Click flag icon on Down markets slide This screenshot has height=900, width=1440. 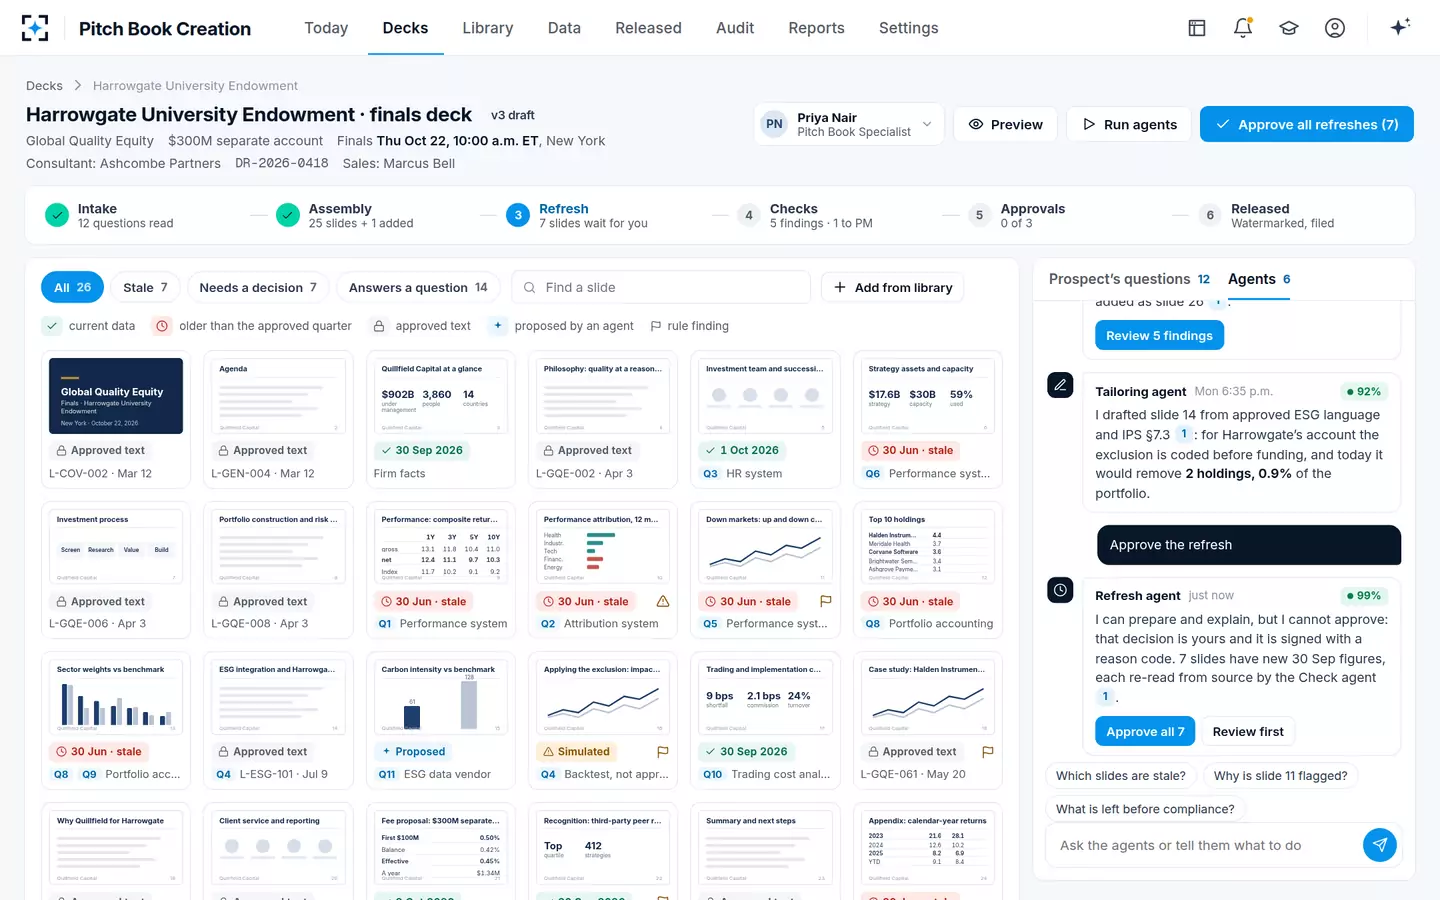pyautogui.click(x=826, y=601)
